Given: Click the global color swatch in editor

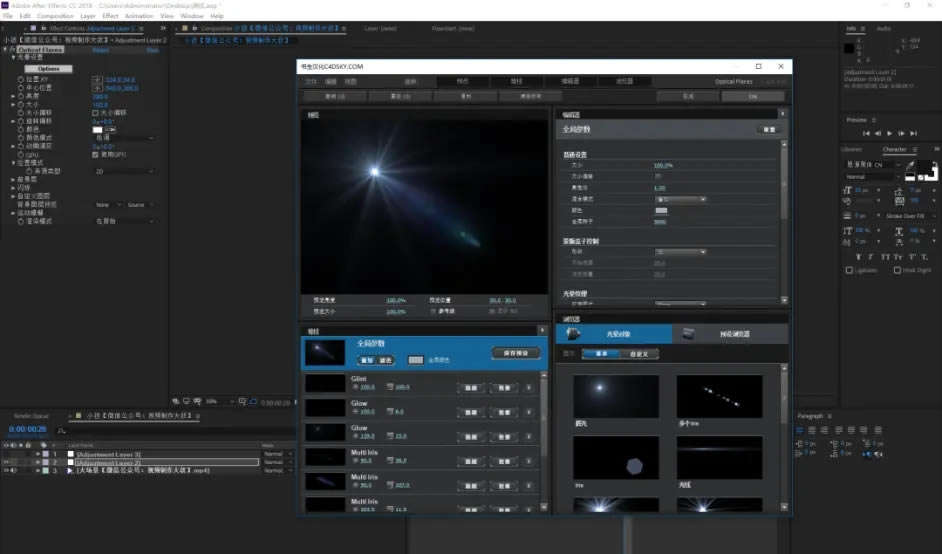Looking at the screenshot, I should pyautogui.click(x=661, y=210).
